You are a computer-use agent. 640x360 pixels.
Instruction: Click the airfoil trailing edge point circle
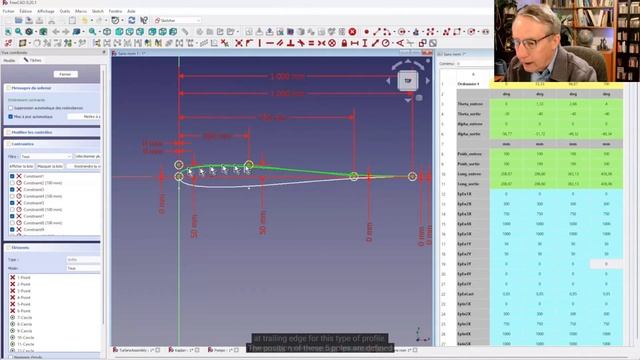pyautogui.click(x=413, y=176)
